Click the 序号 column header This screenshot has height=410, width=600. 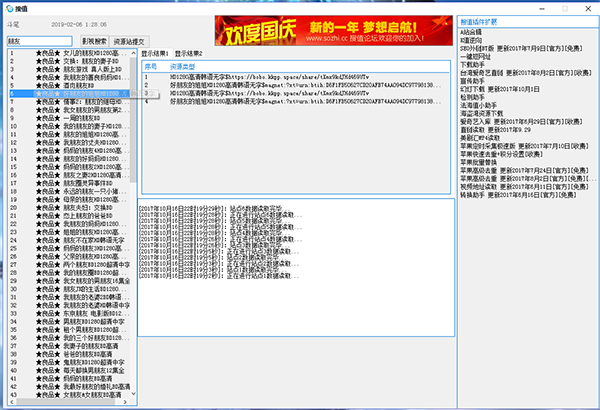pyautogui.click(x=151, y=67)
